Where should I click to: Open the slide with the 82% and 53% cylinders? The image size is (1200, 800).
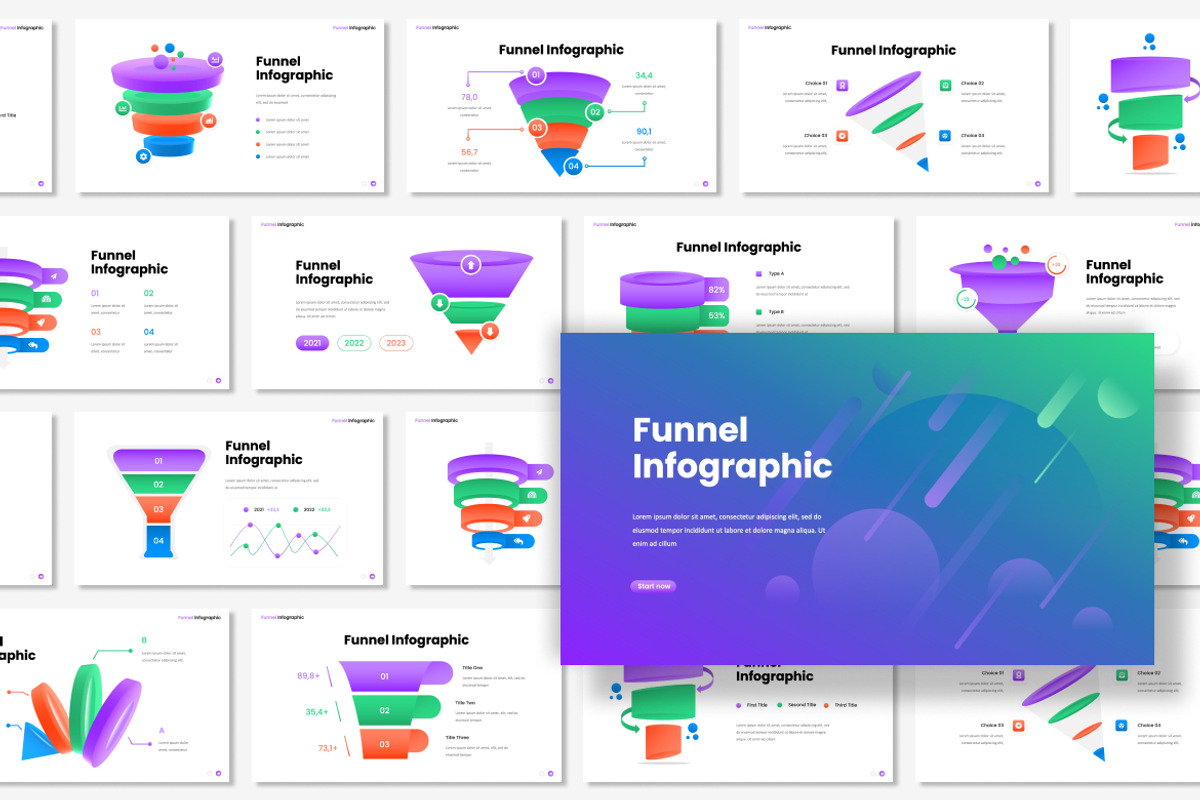pyautogui.click(x=738, y=275)
